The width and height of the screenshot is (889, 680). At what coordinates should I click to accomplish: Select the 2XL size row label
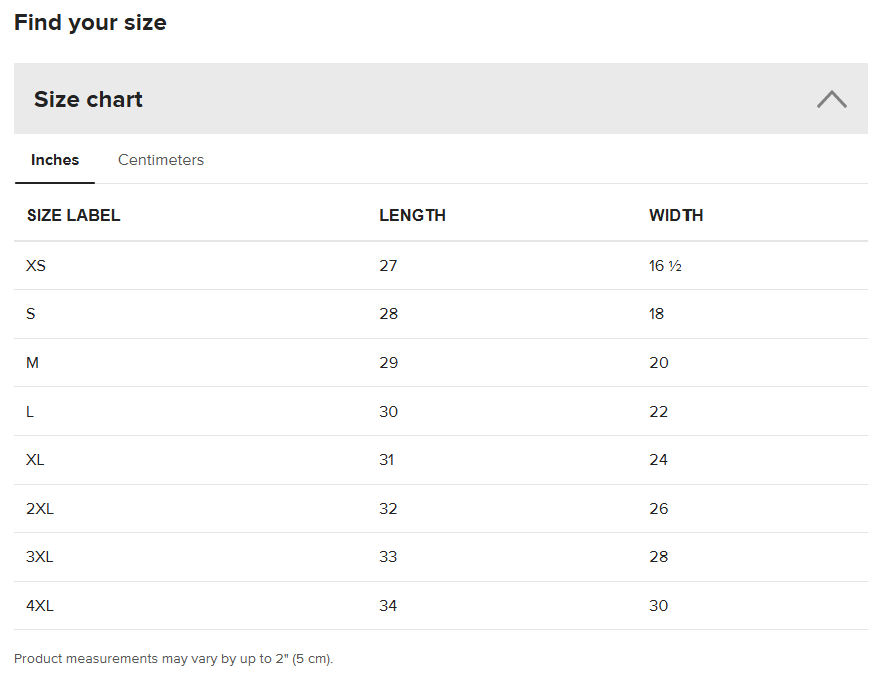click(x=40, y=508)
